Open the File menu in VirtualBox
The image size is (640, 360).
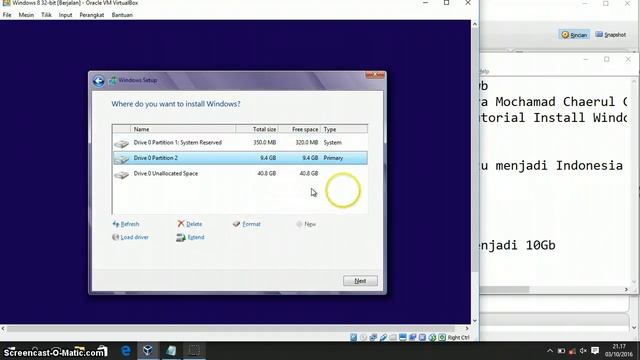(7, 15)
